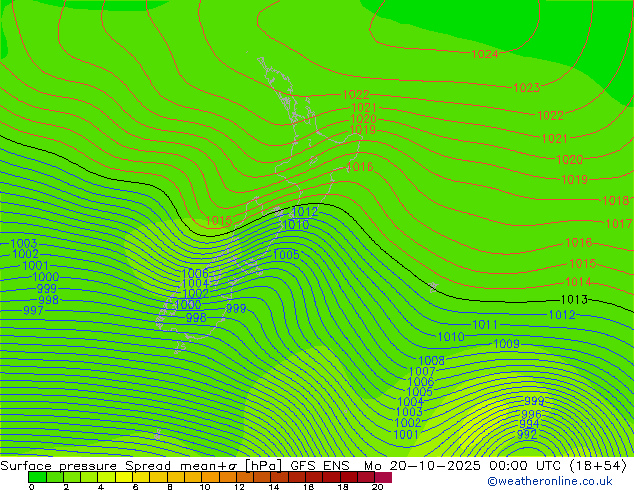The height and width of the screenshot is (490, 634).
Task: Click the 1024 isobar label
Action: coord(484,54)
